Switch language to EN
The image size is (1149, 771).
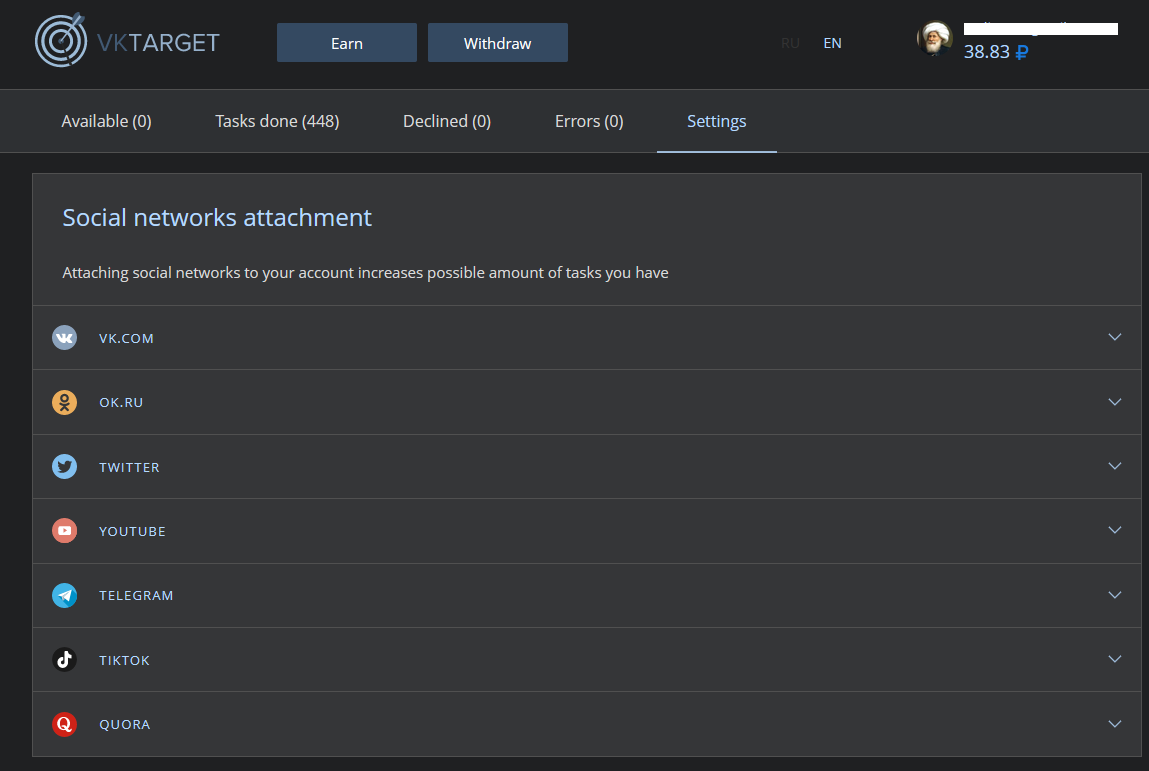[832, 43]
